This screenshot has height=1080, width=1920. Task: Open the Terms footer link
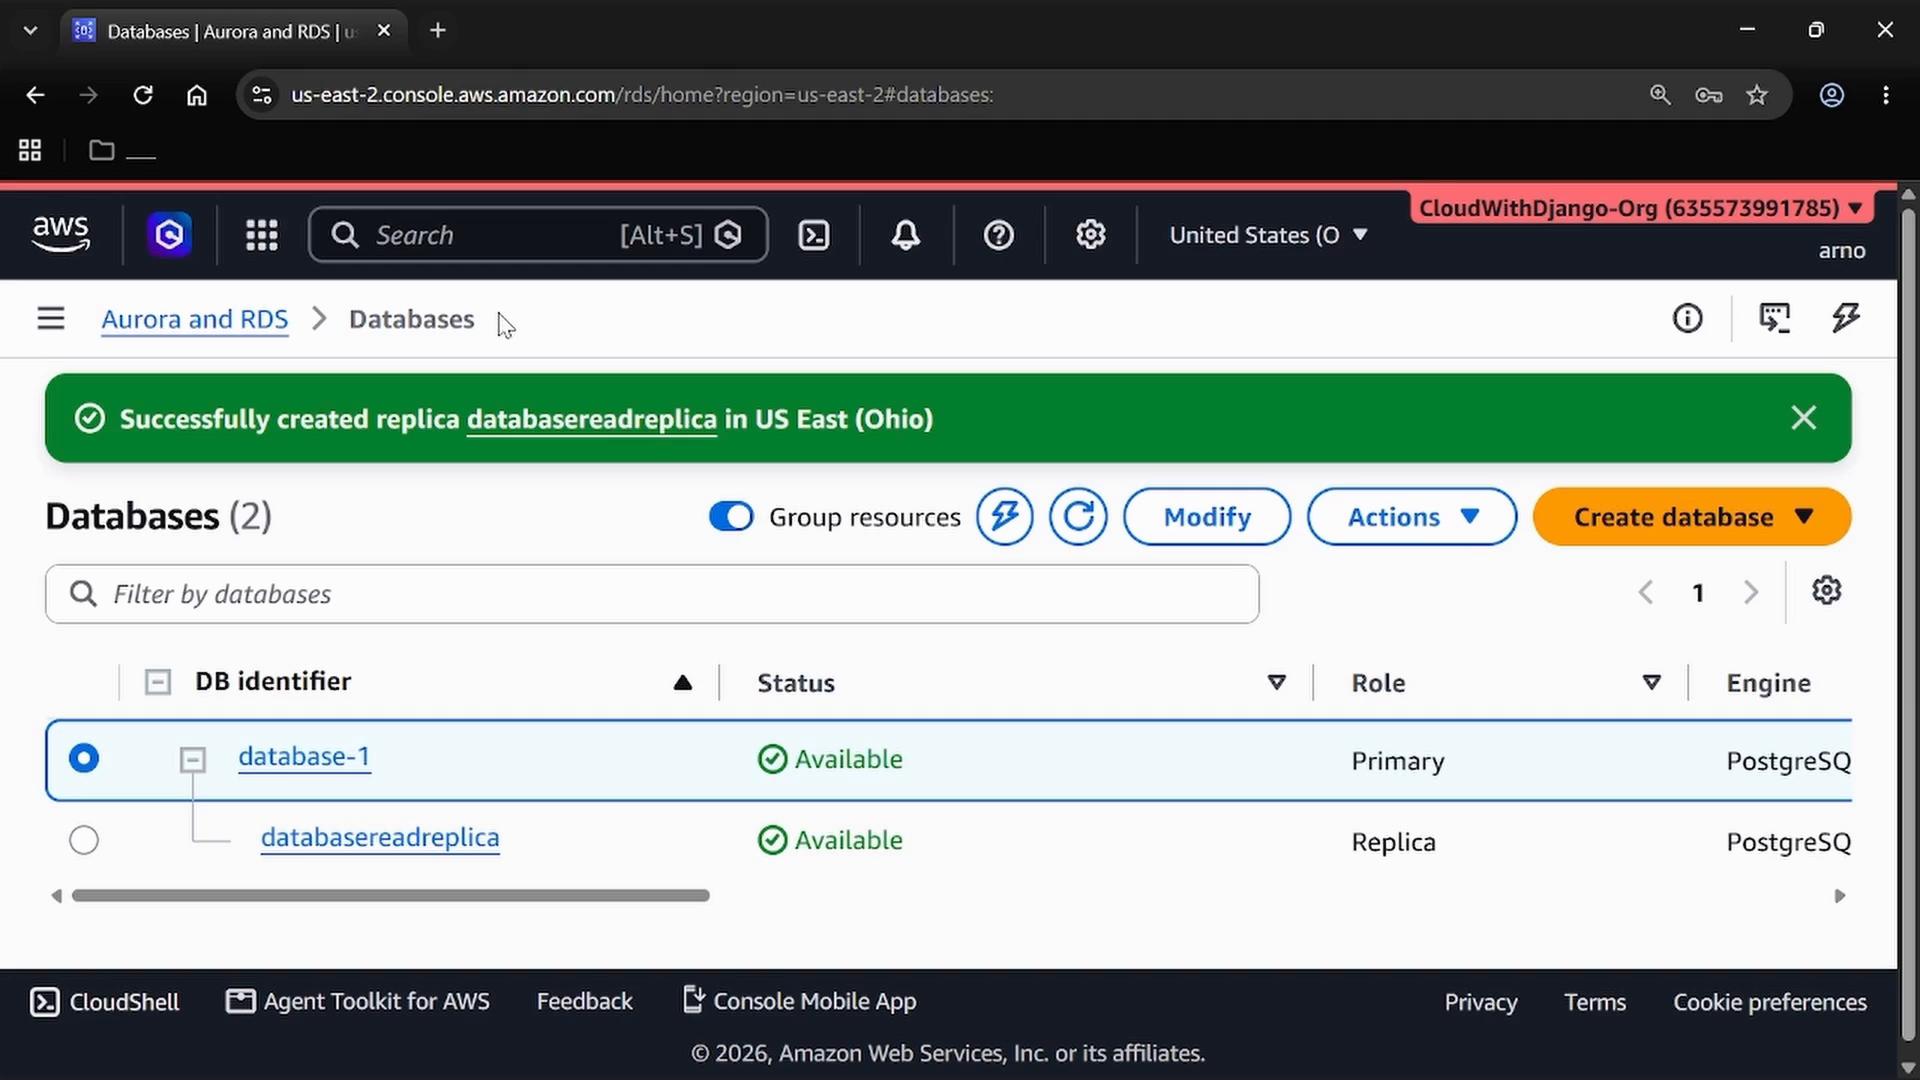point(1595,1002)
